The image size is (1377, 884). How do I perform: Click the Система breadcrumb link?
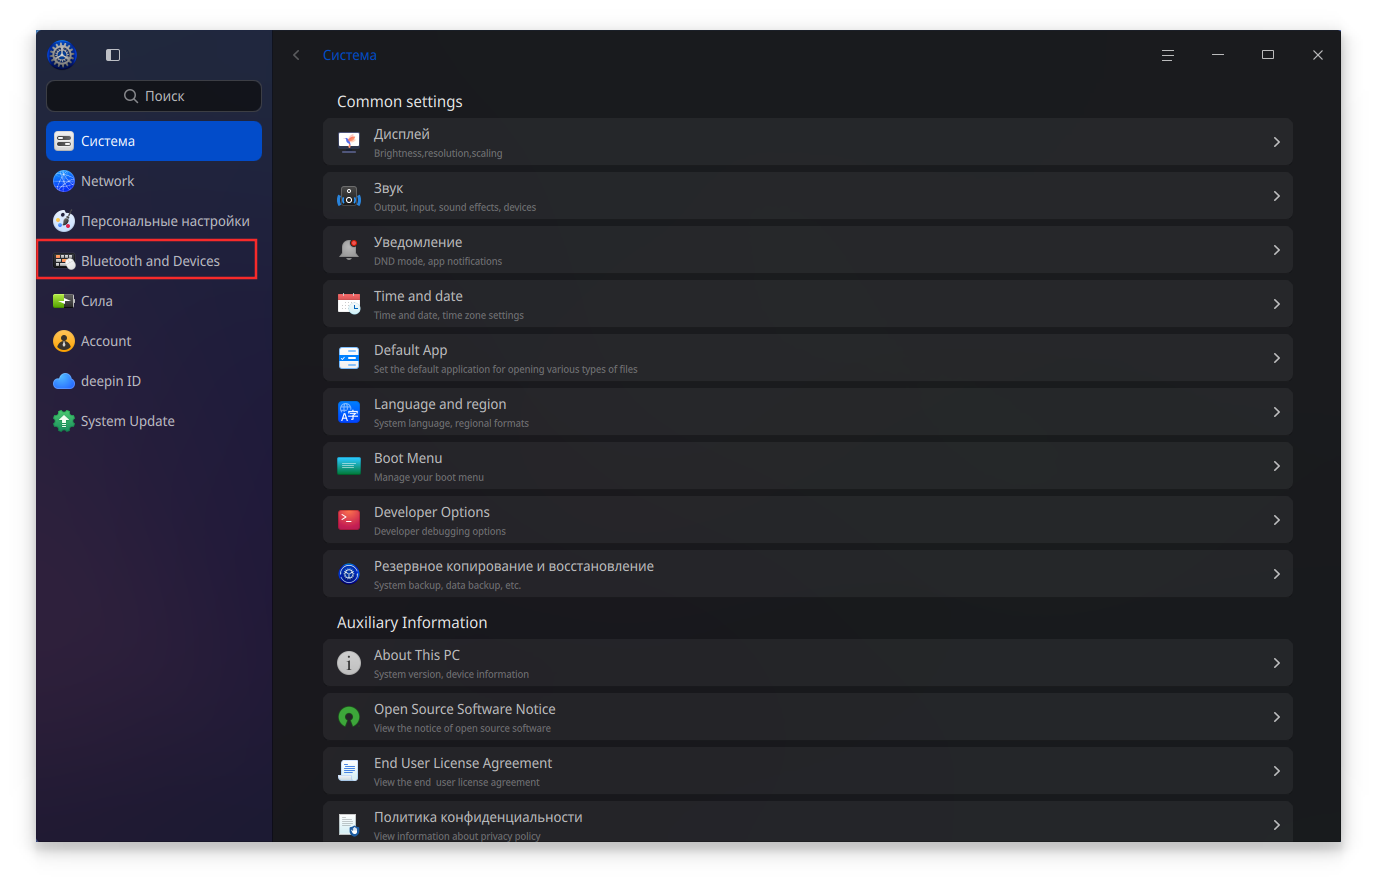pos(349,55)
